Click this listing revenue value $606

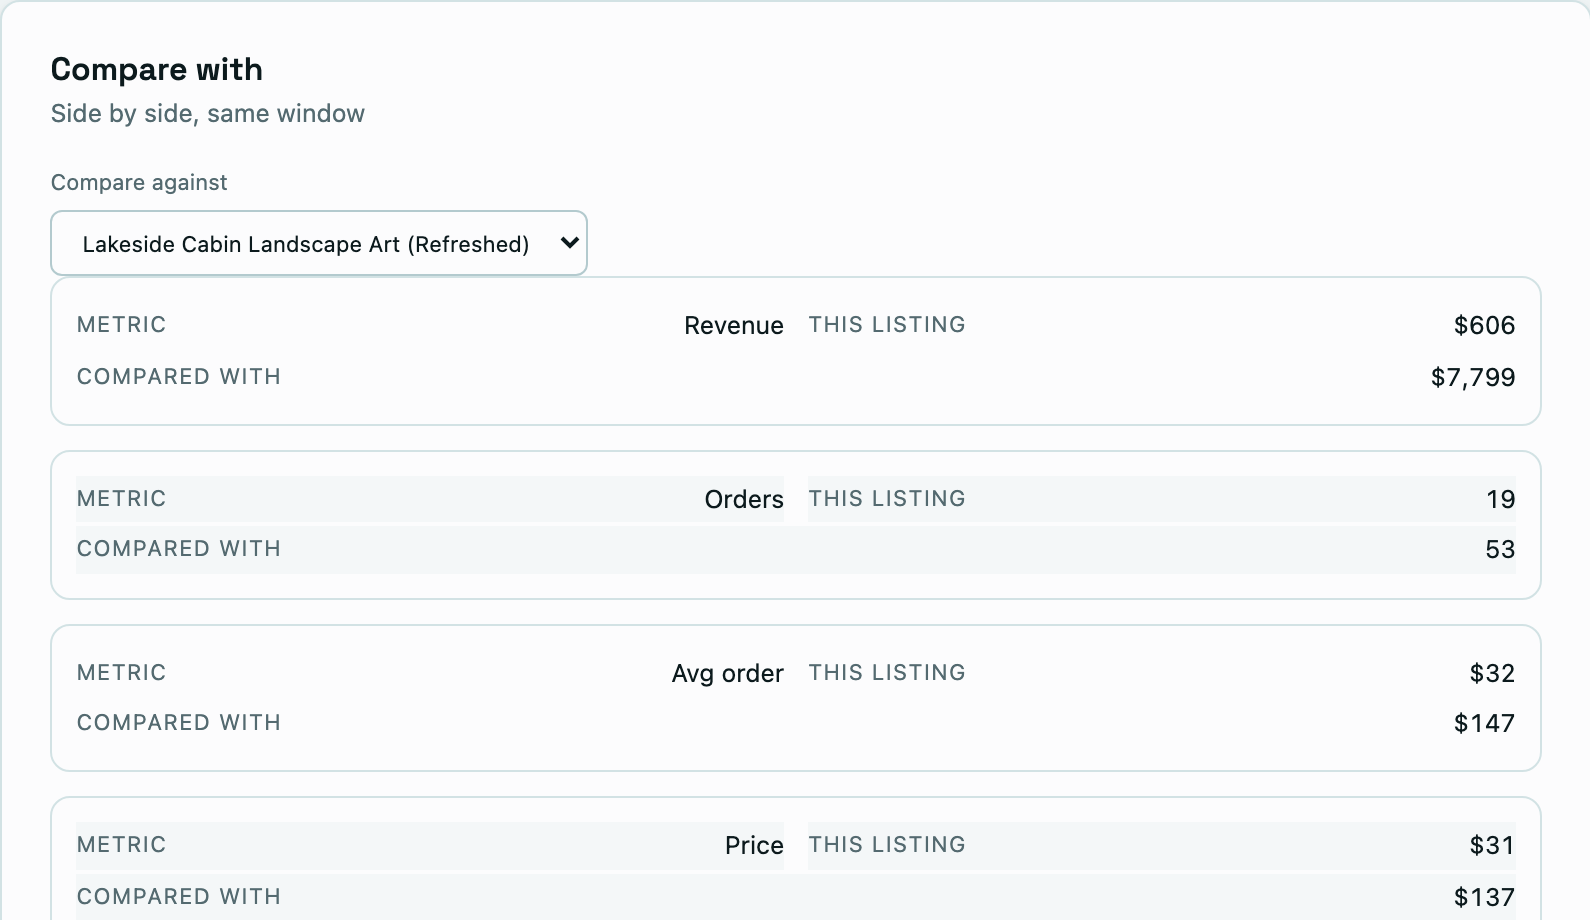pos(1484,326)
